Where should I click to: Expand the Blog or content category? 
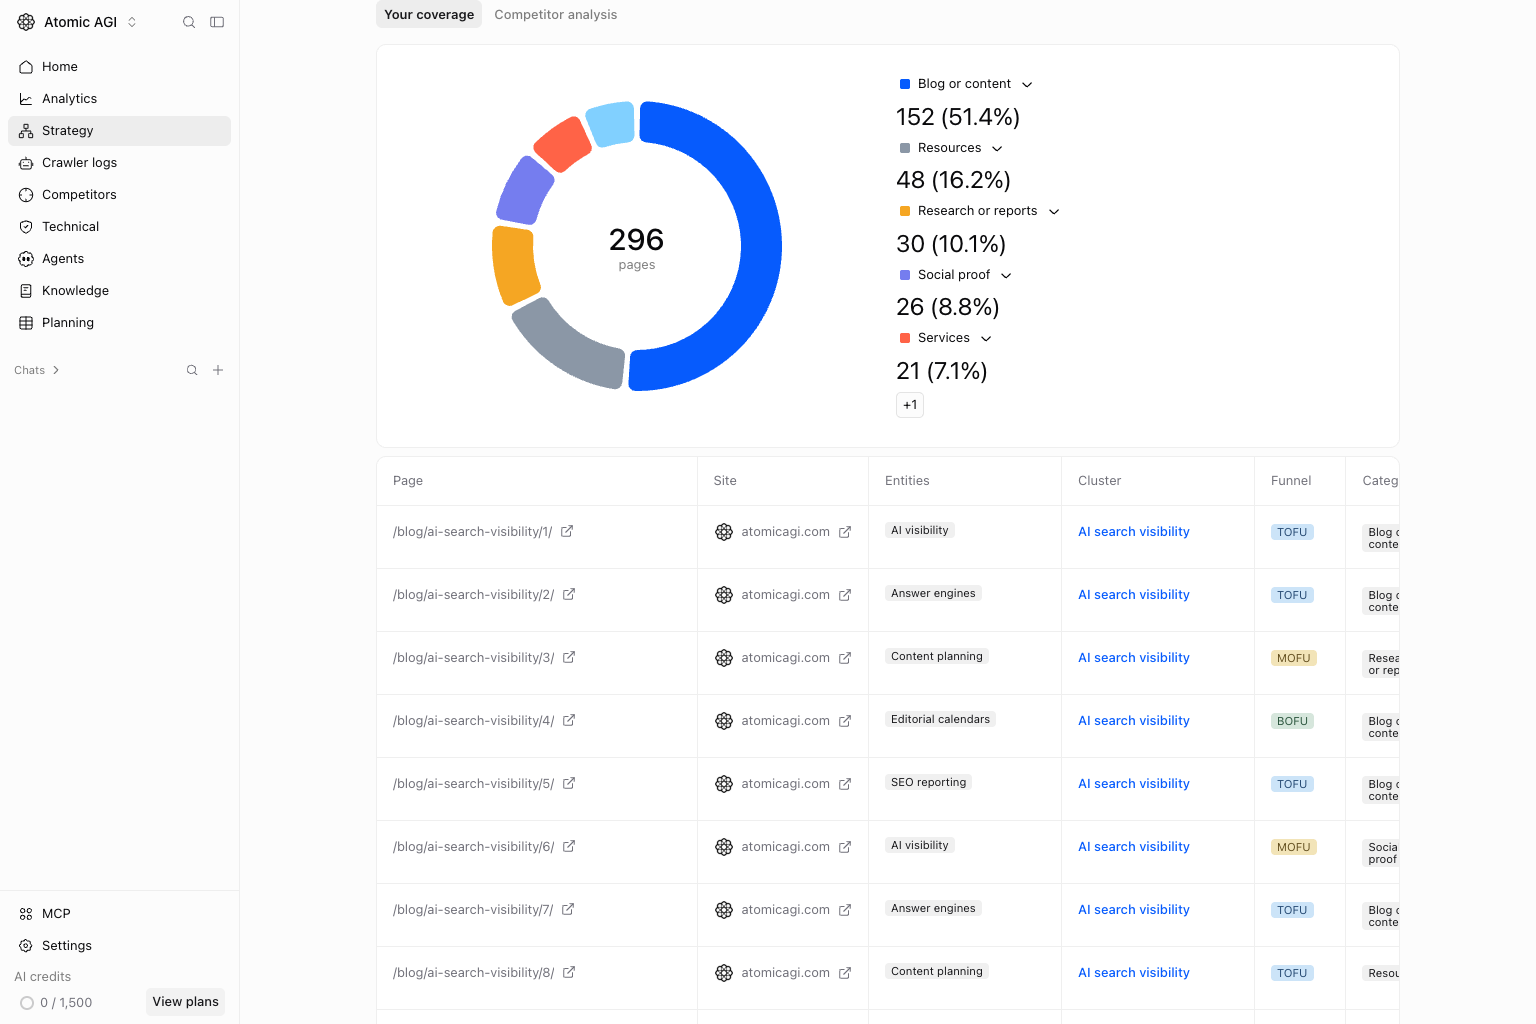point(1027,85)
